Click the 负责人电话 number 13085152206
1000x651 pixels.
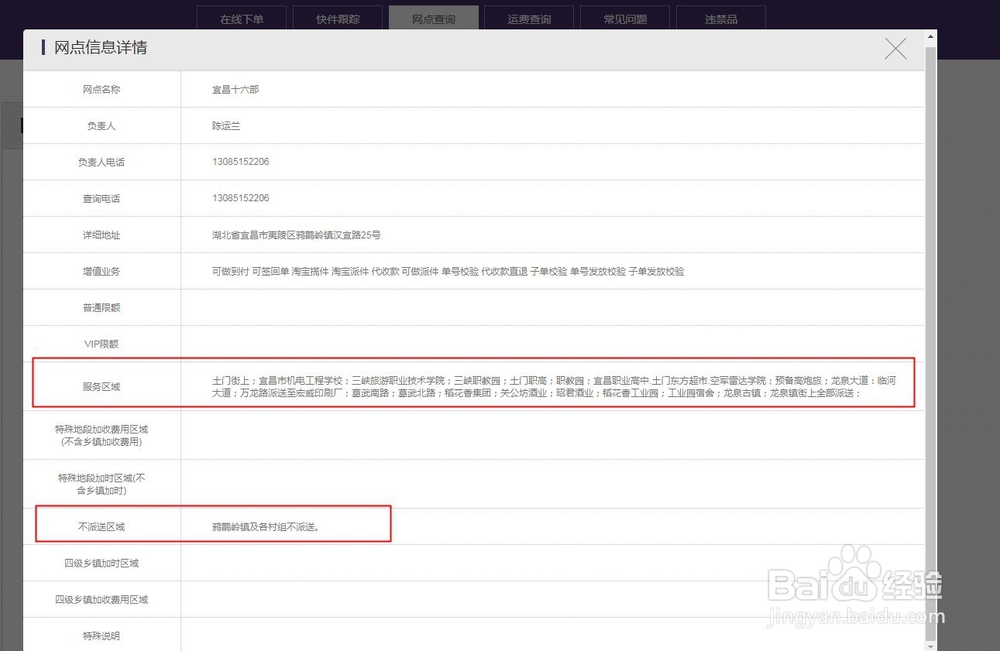click(x=240, y=162)
